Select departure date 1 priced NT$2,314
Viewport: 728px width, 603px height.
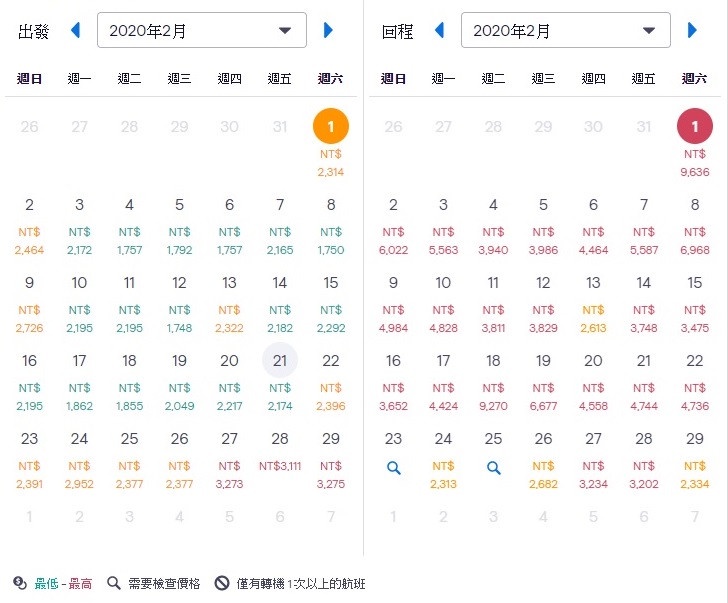pos(331,144)
